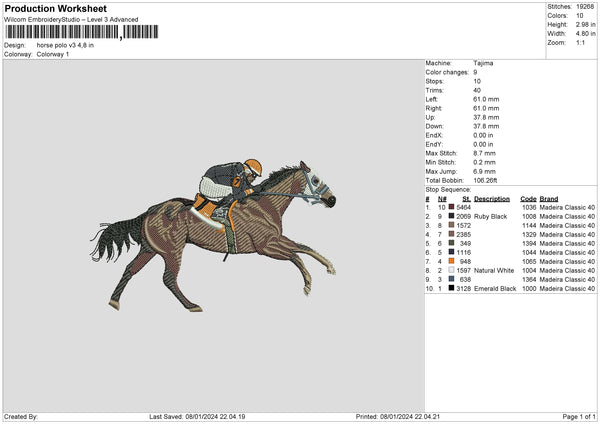Select the dark navy swatch for thread 1116

point(453,252)
